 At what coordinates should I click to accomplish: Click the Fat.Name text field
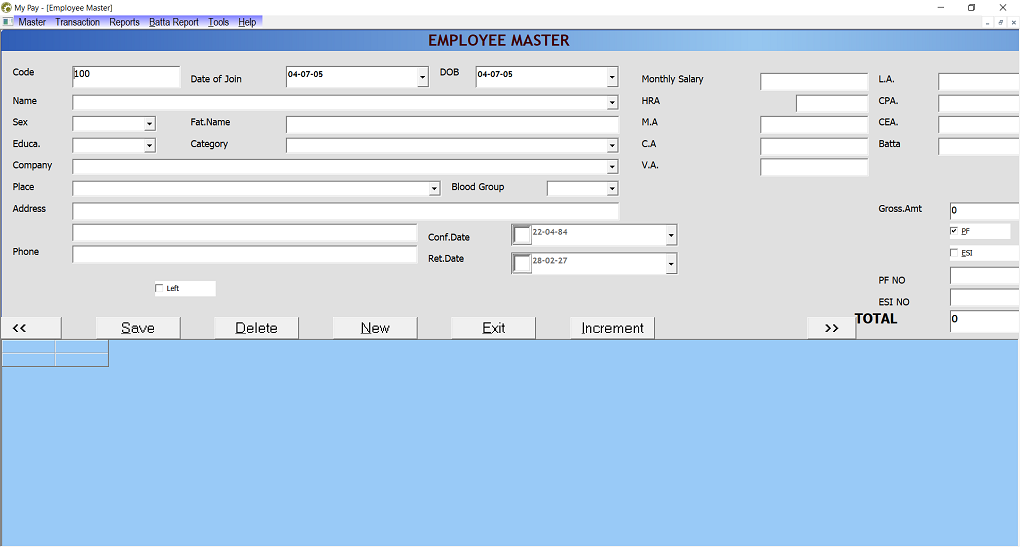452,124
